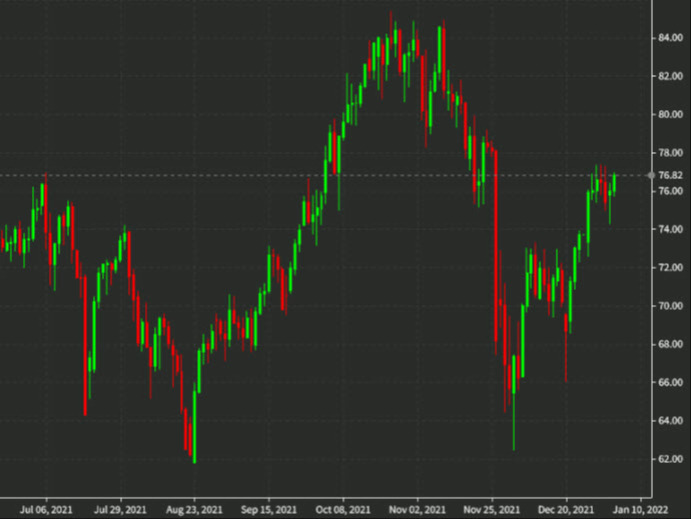Click the Oct 08, 2021 date label

(343, 510)
